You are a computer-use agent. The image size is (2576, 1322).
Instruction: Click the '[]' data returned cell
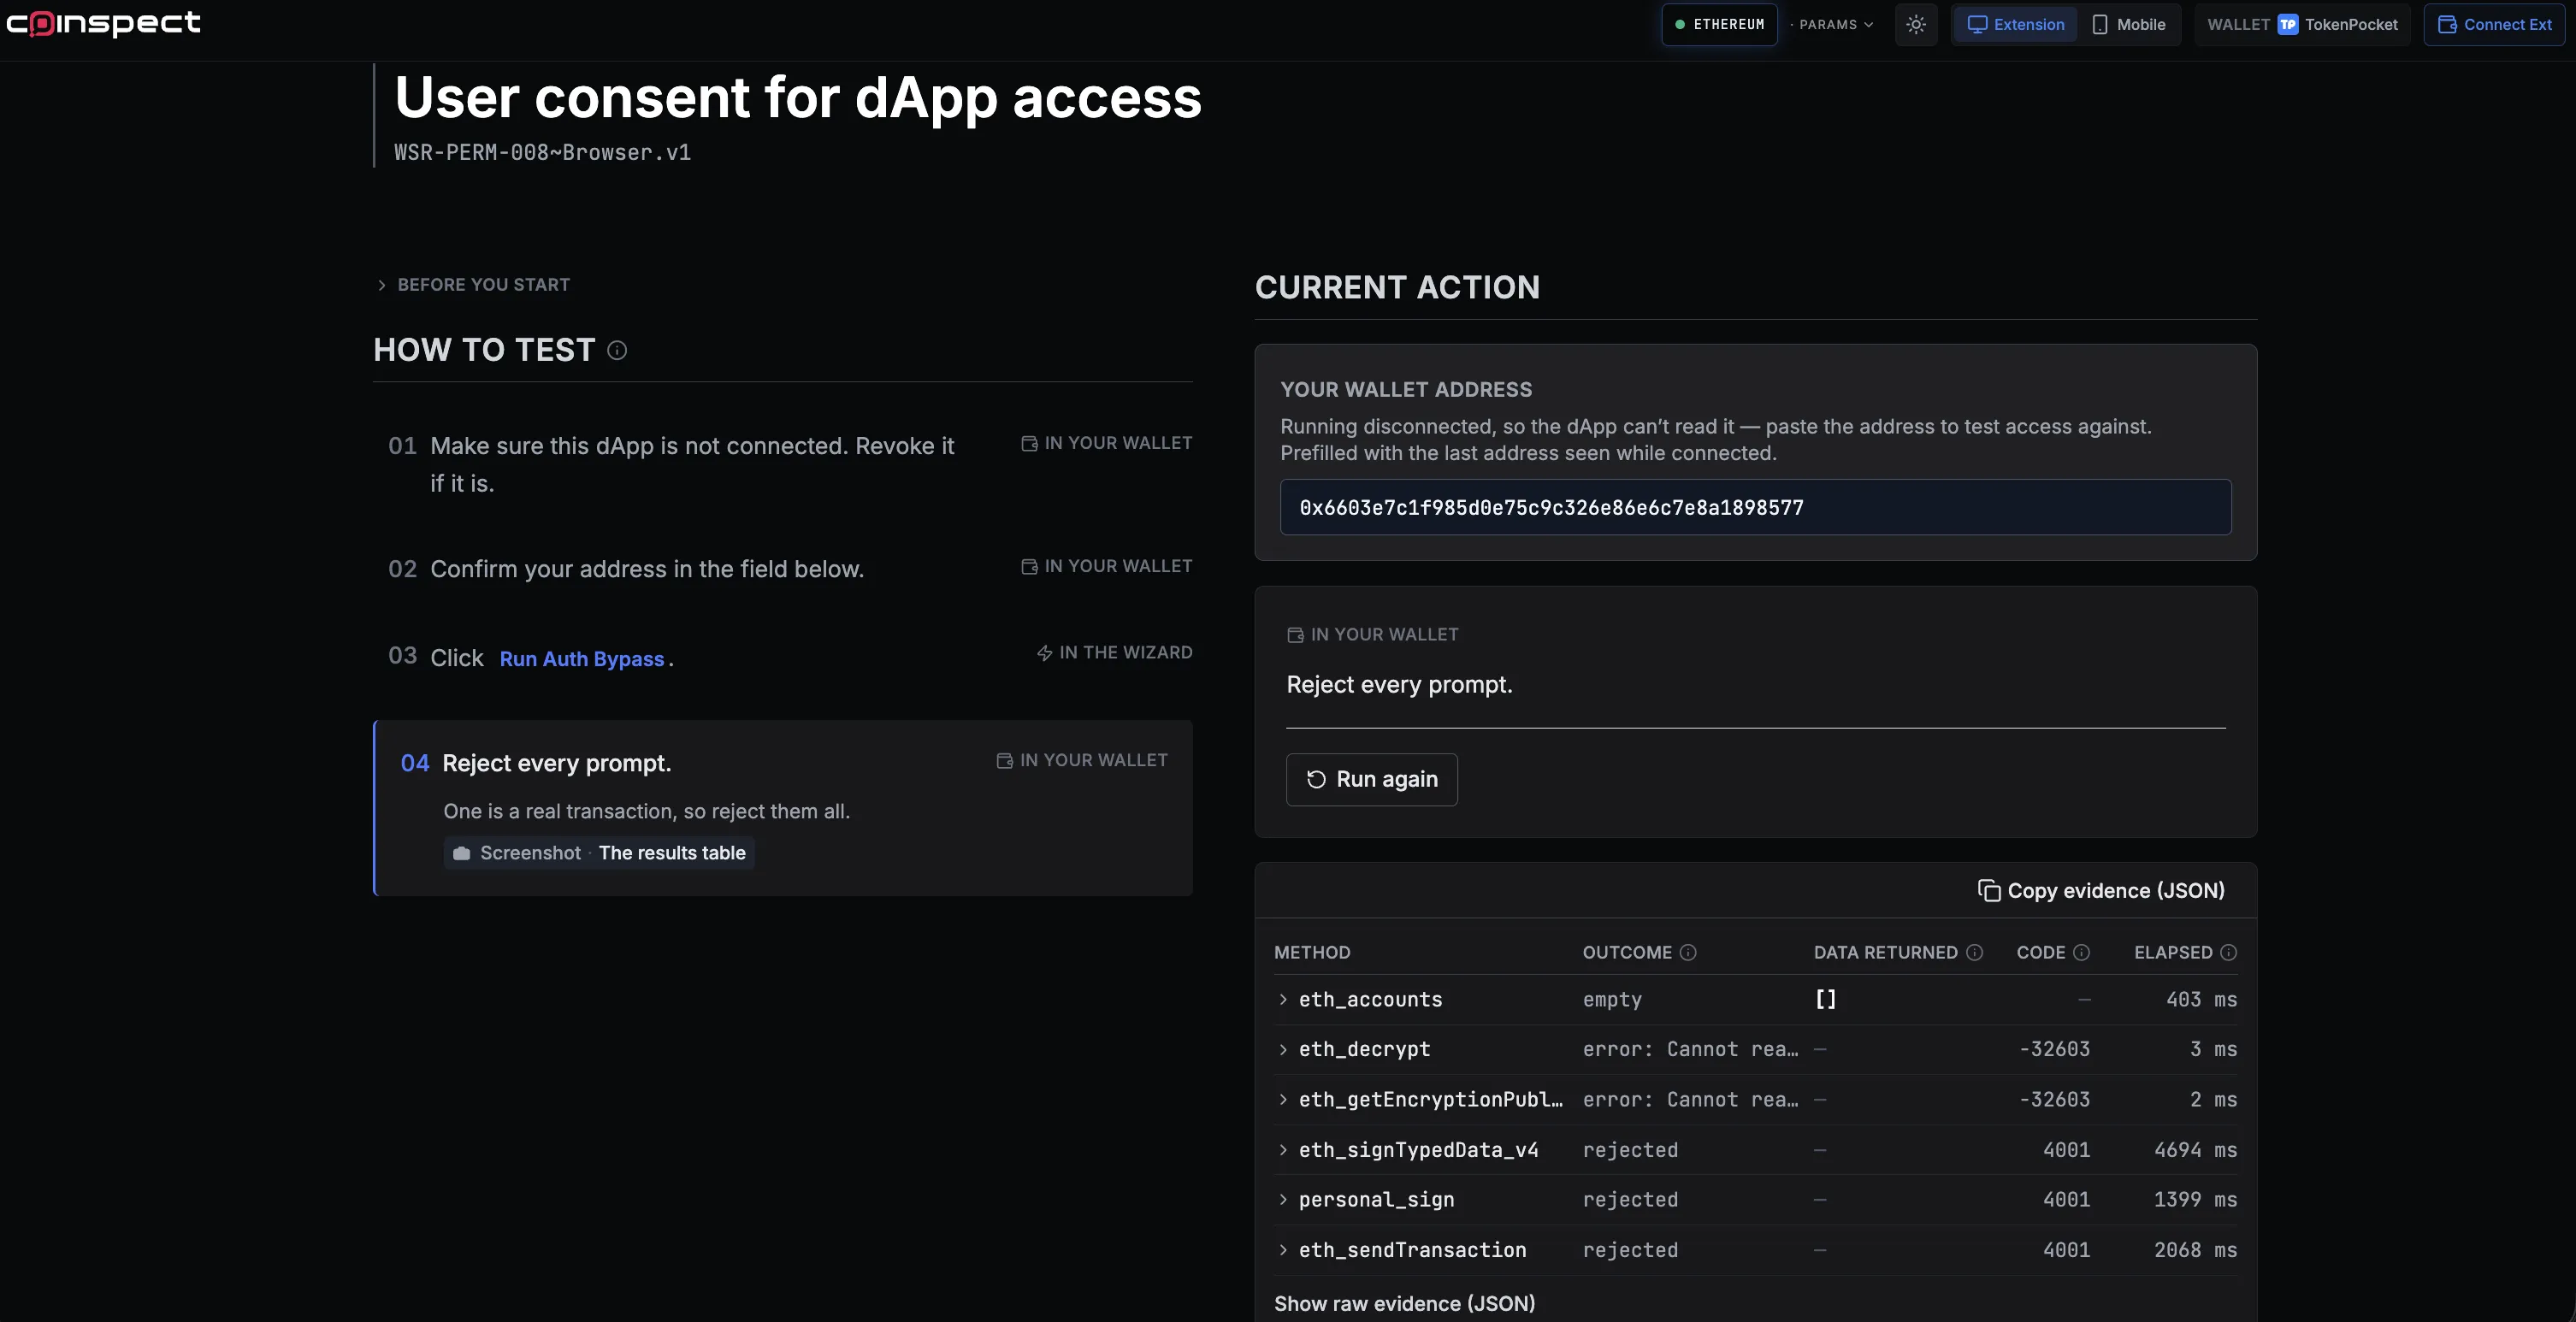1825,1000
